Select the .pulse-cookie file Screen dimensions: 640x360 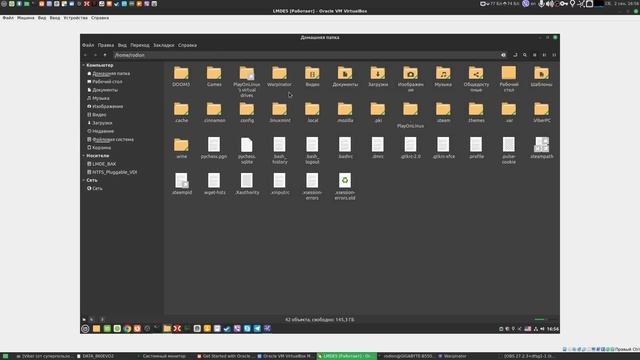(509, 151)
